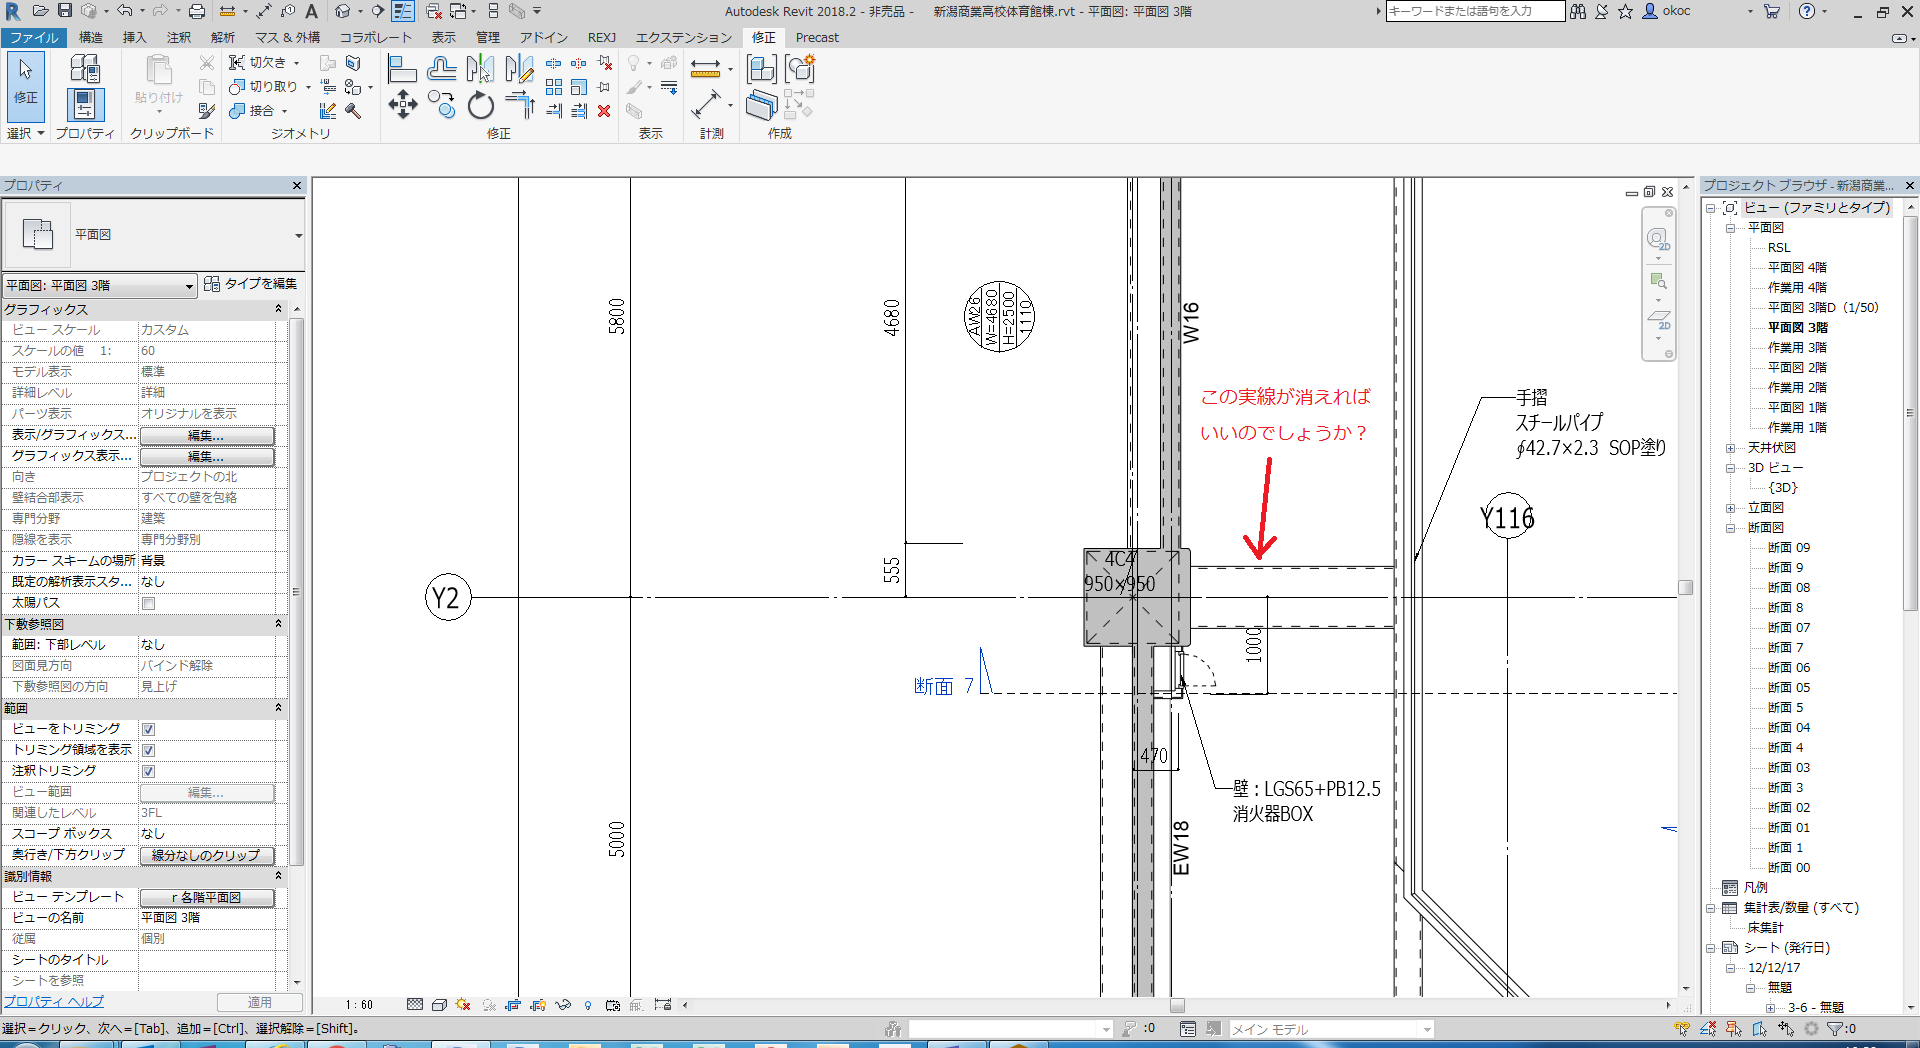1920x1048 pixels.
Task: Open the Print icon in quick access toolbar
Action: pyautogui.click(x=197, y=11)
